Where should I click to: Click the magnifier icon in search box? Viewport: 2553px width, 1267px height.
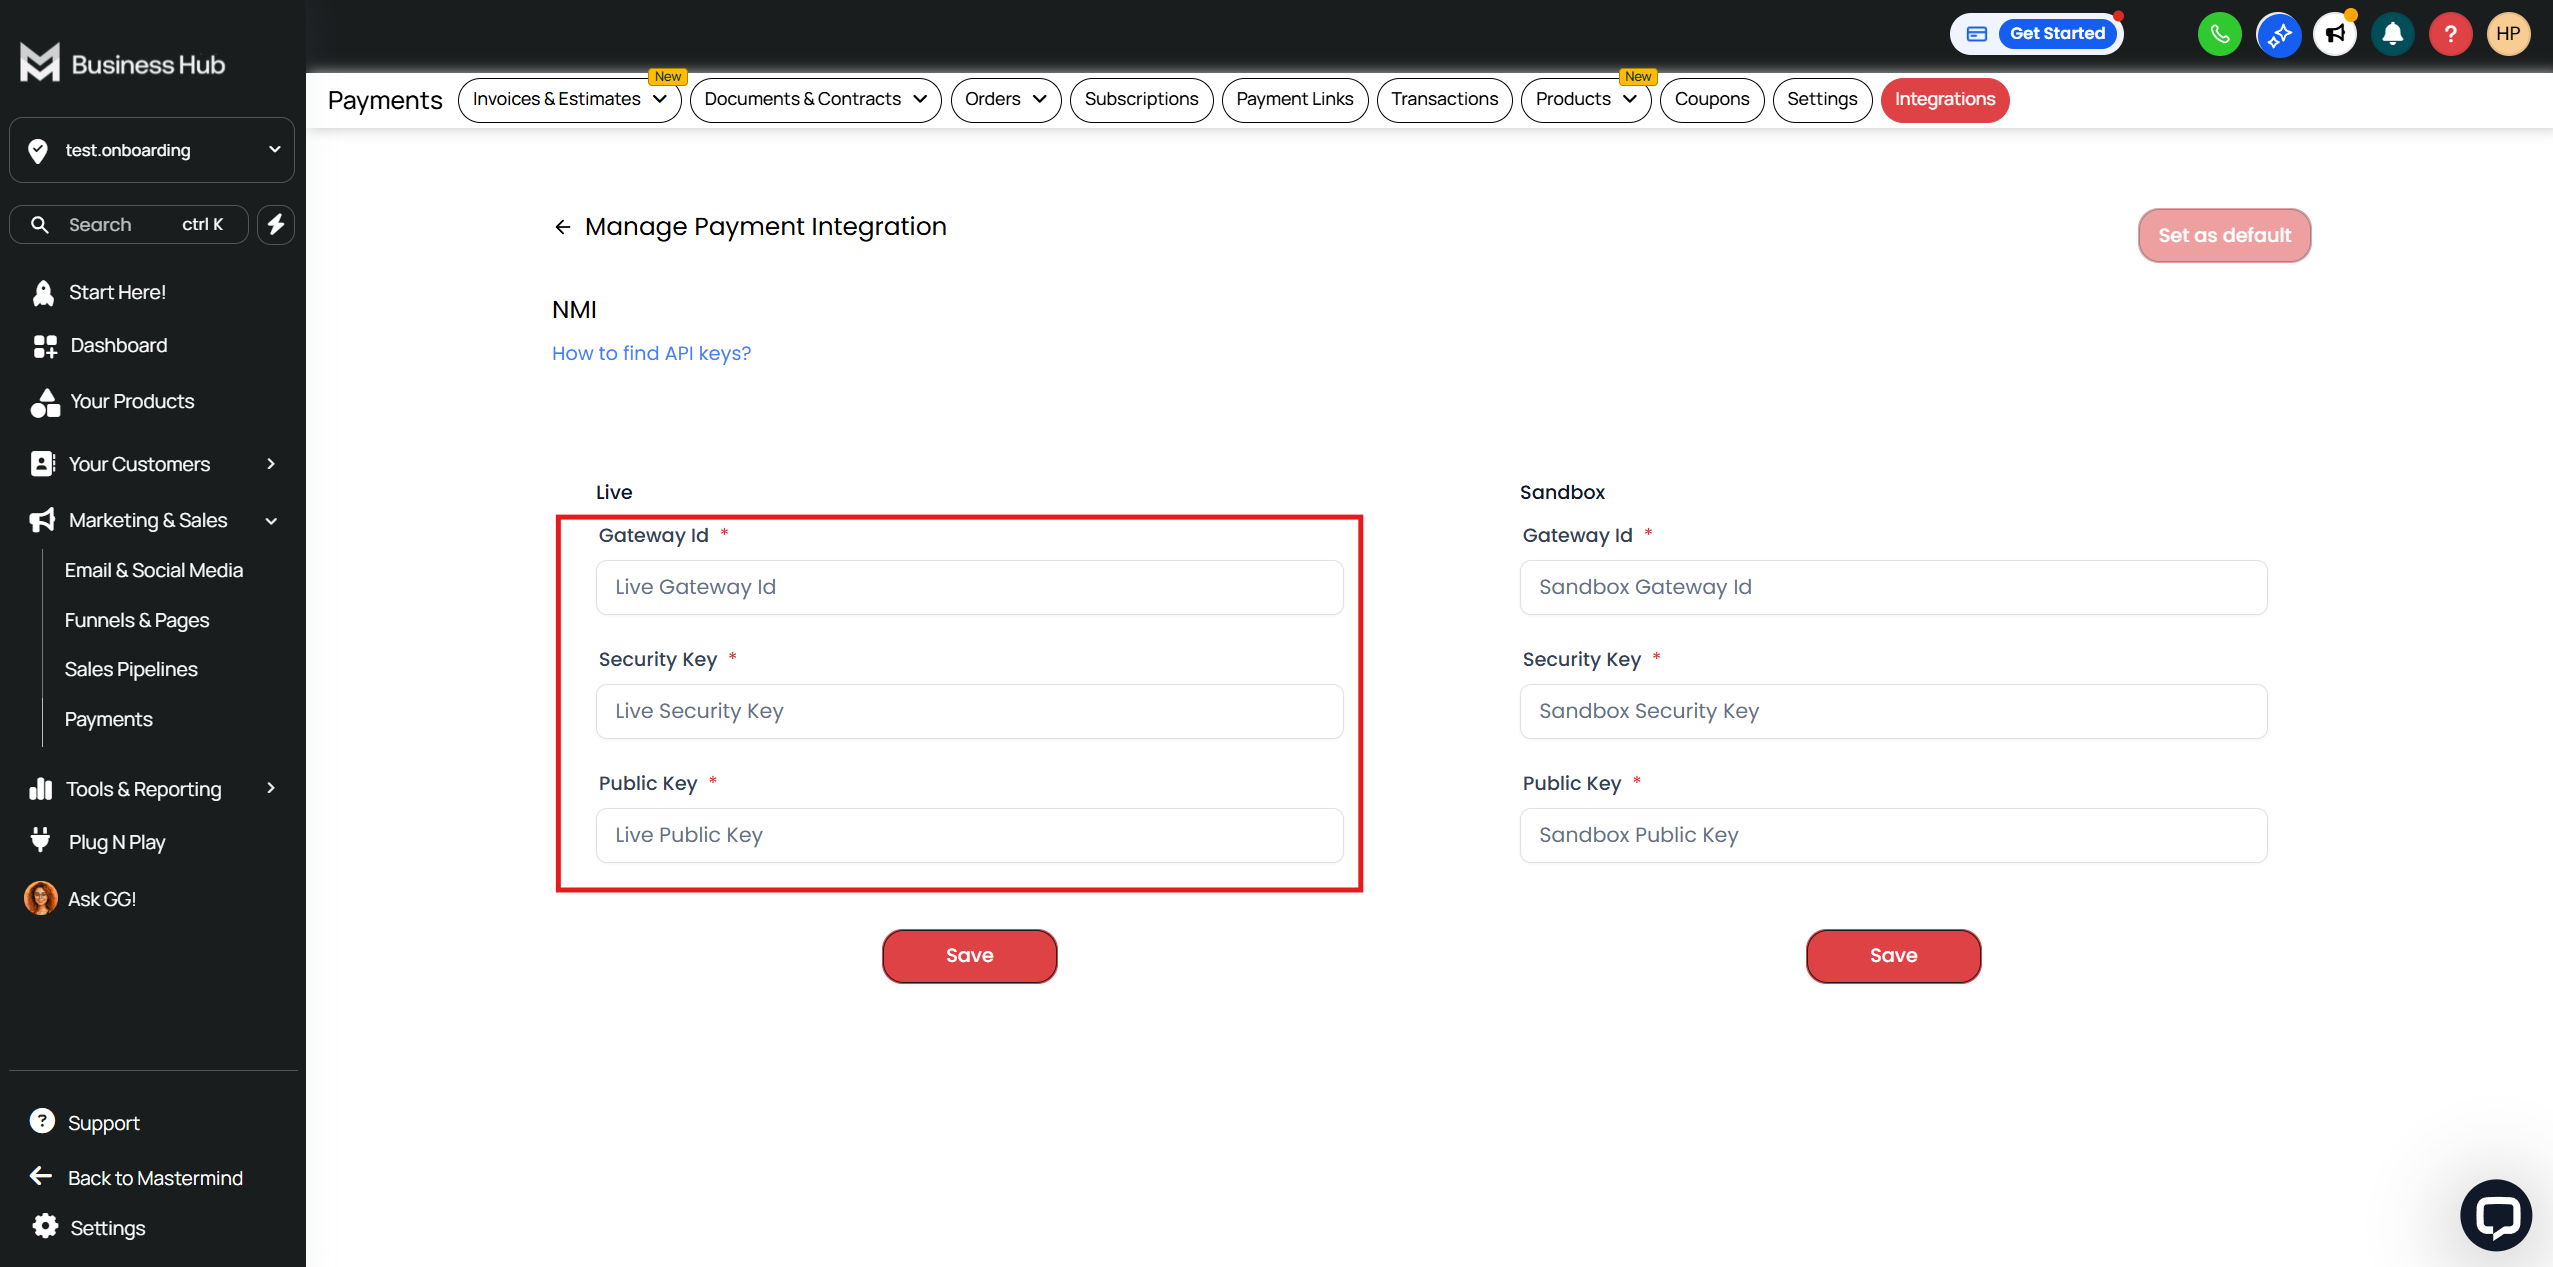40,225
